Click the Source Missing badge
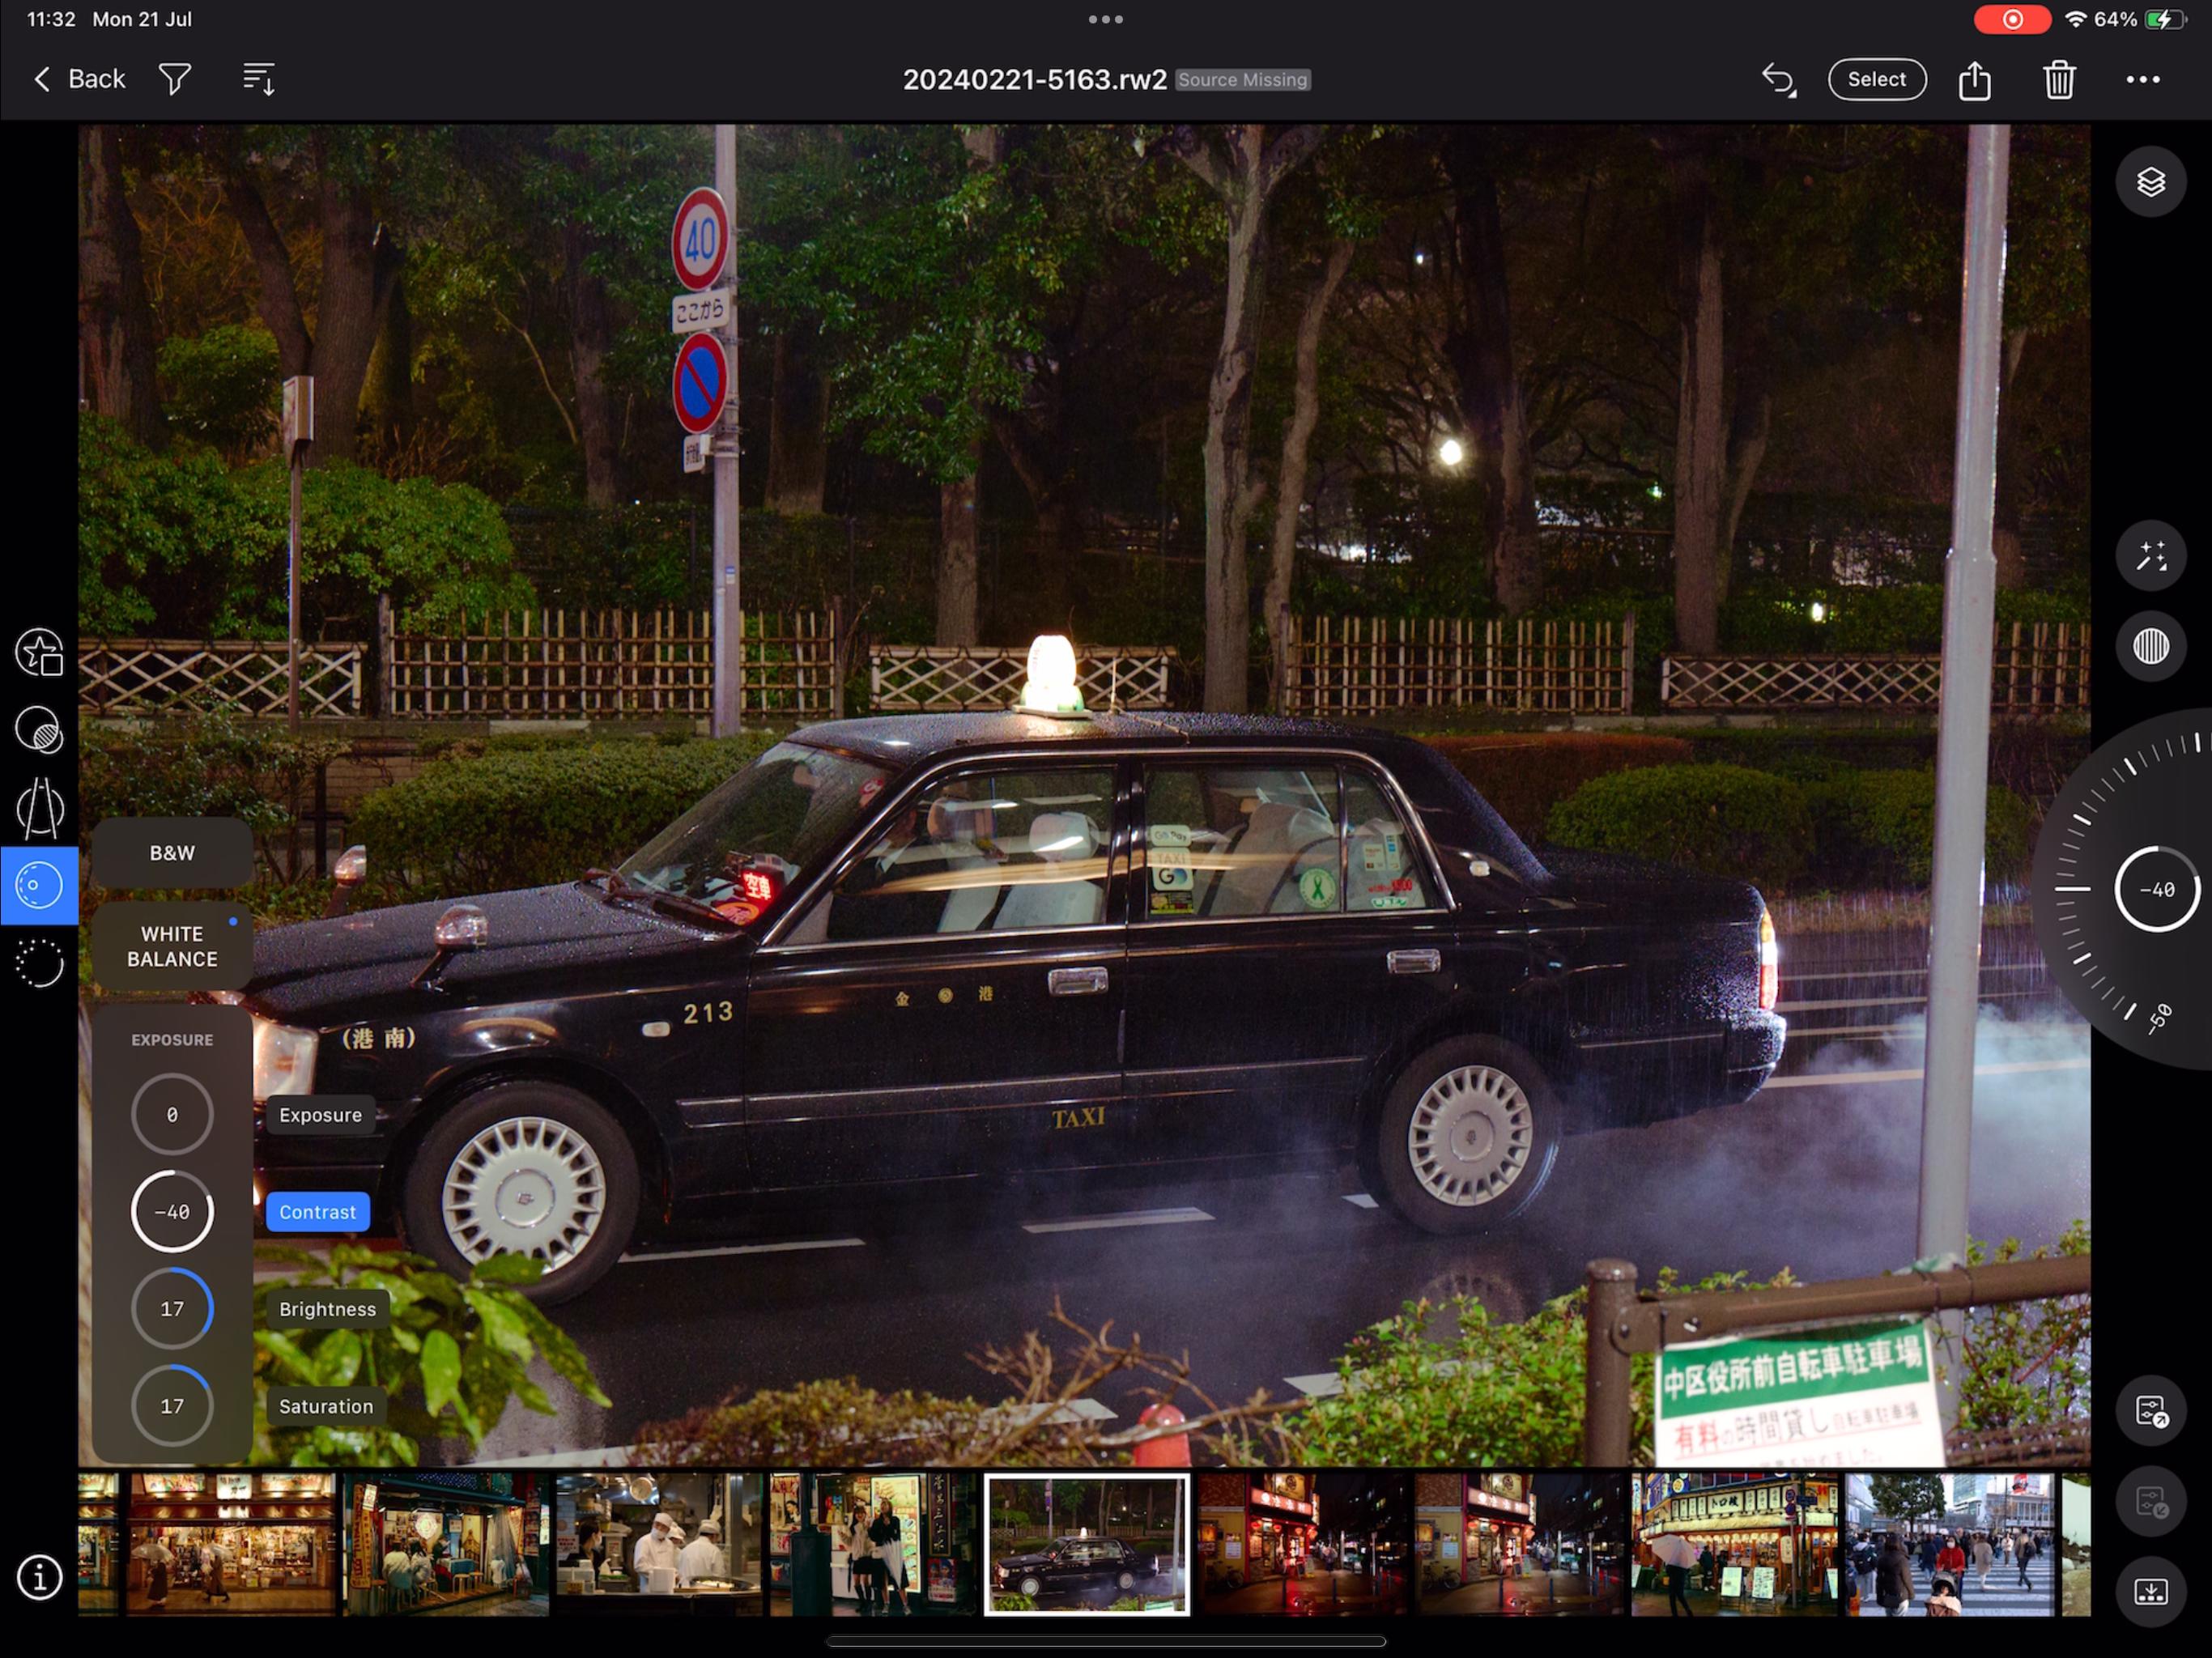2212x1658 pixels. click(1242, 79)
